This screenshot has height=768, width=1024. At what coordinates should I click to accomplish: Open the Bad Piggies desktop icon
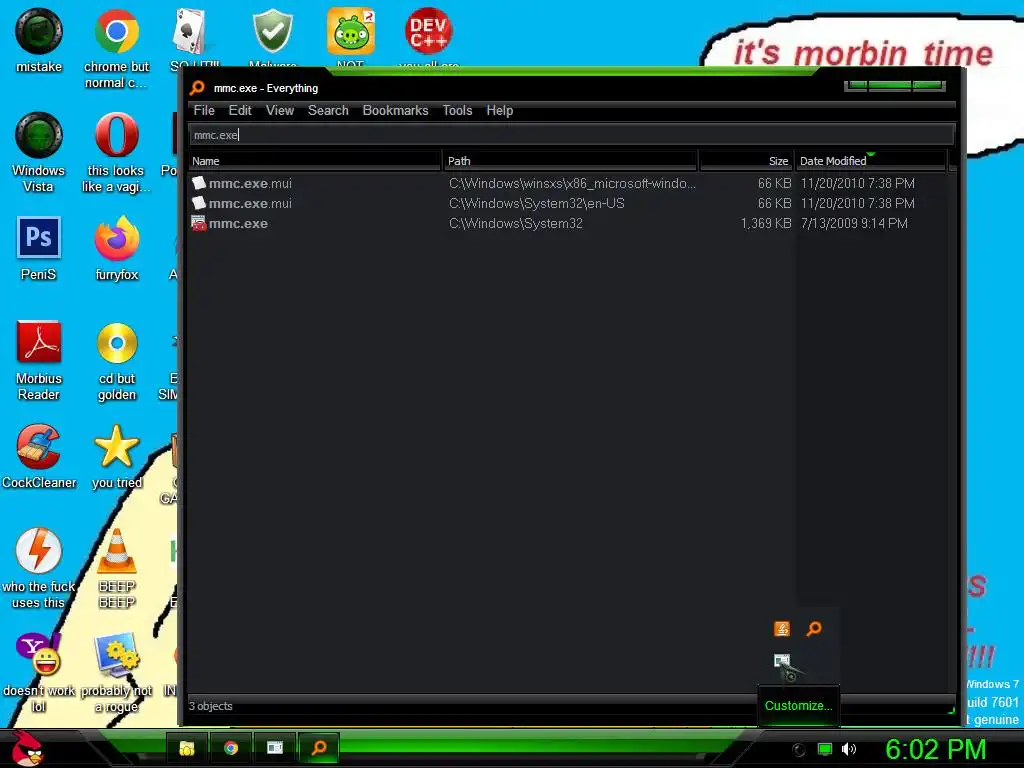coord(351,31)
